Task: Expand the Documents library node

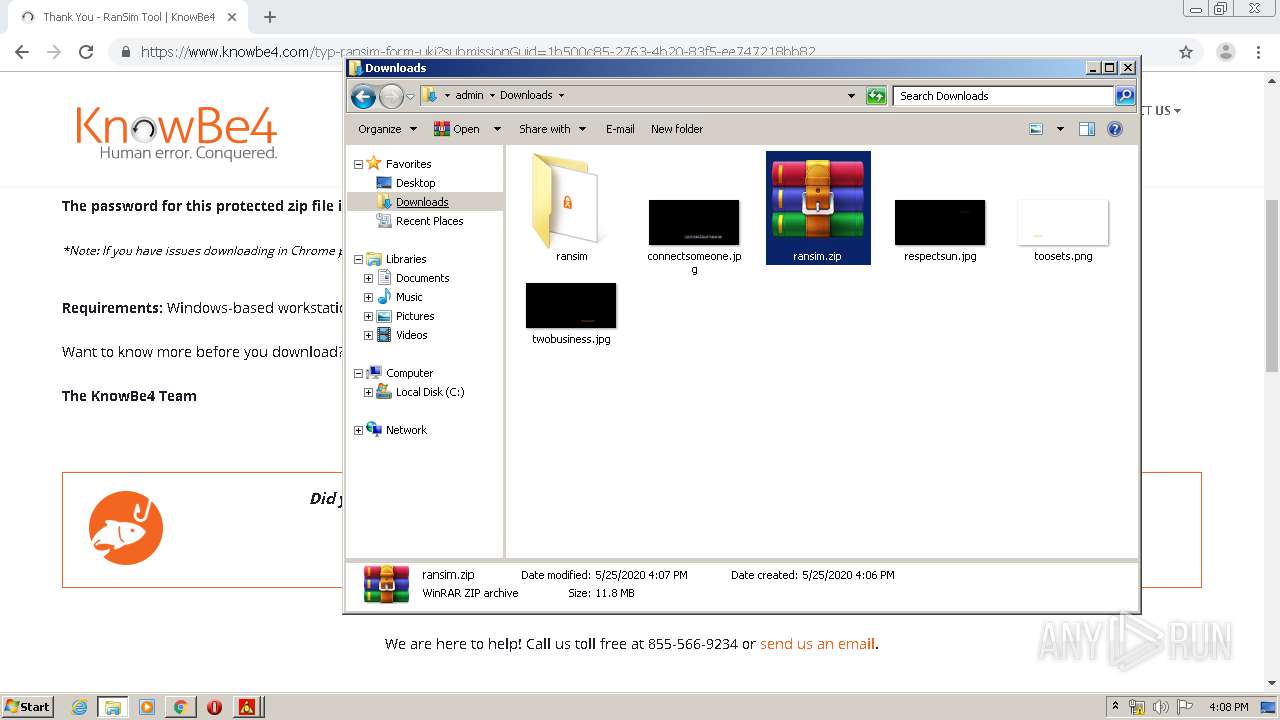Action: pyautogui.click(x=368, y=278)
